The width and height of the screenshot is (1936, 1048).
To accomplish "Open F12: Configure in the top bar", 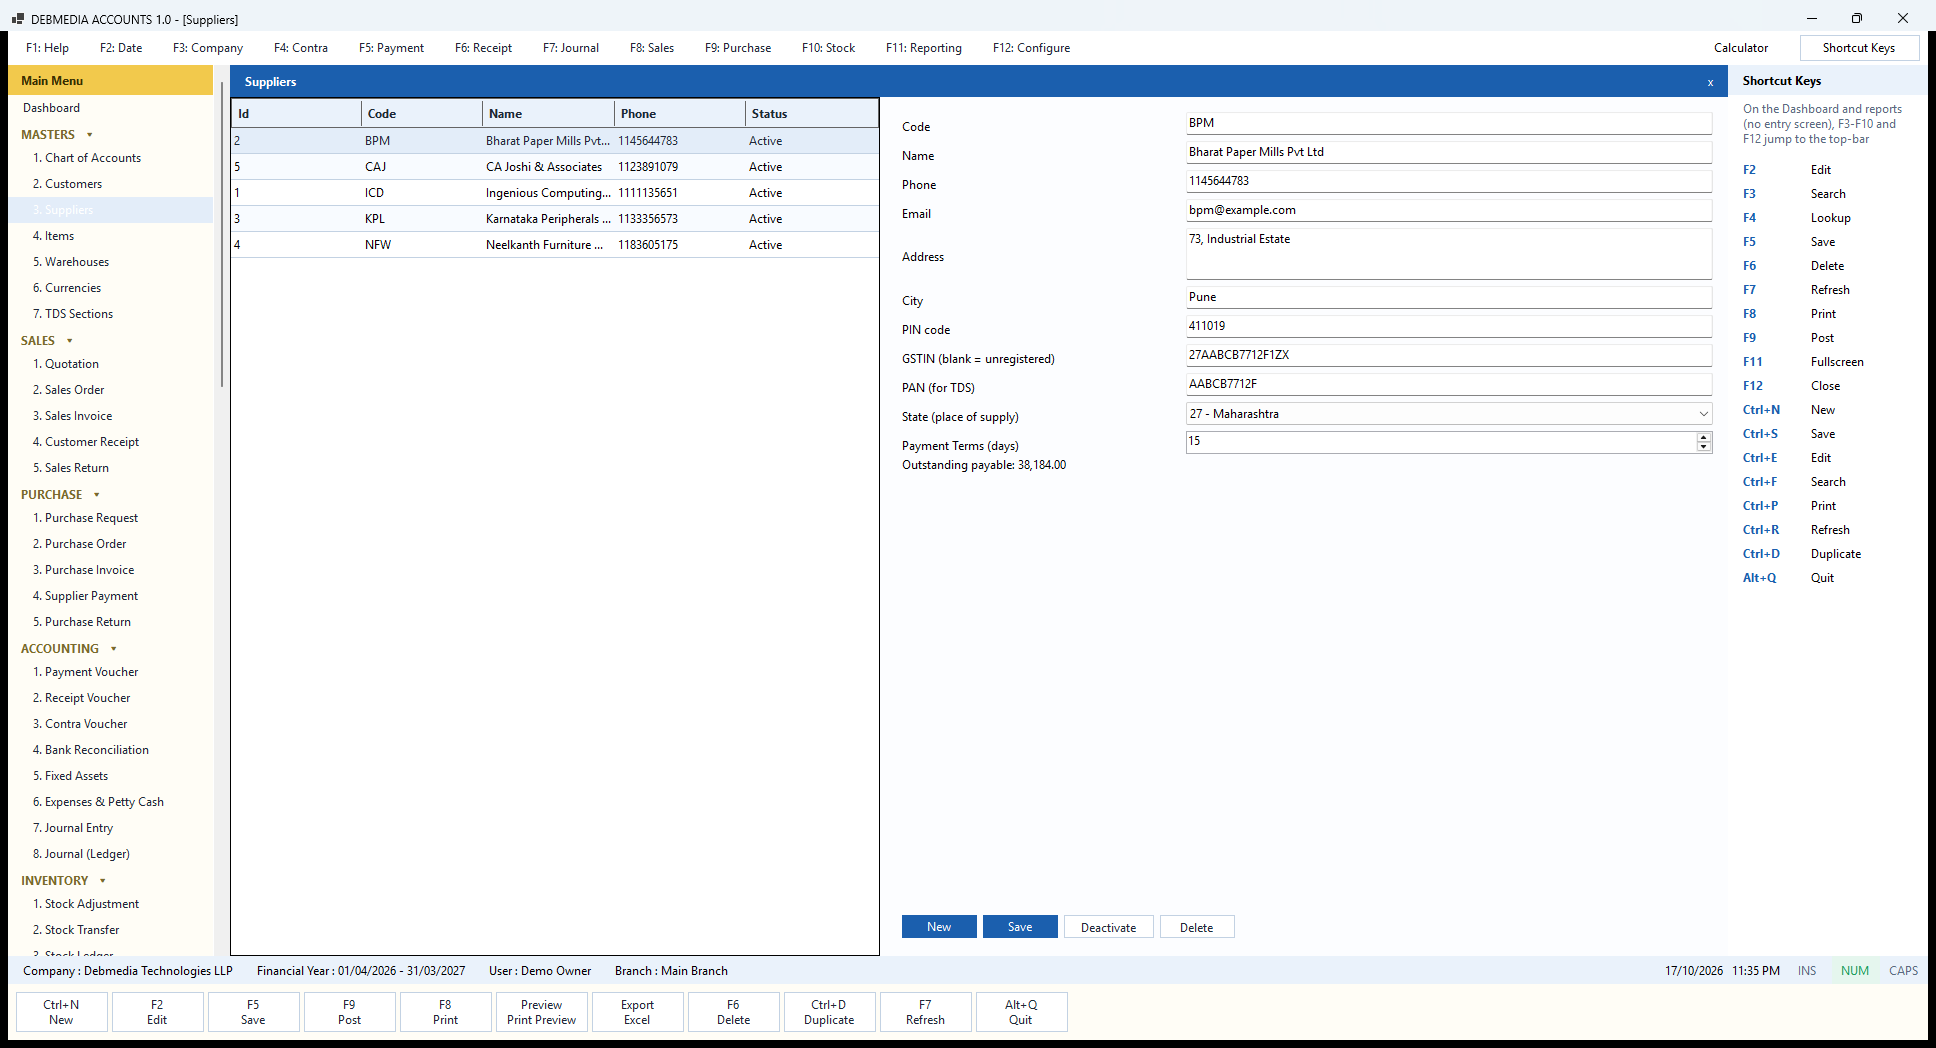I will (x=1031, y=48).
